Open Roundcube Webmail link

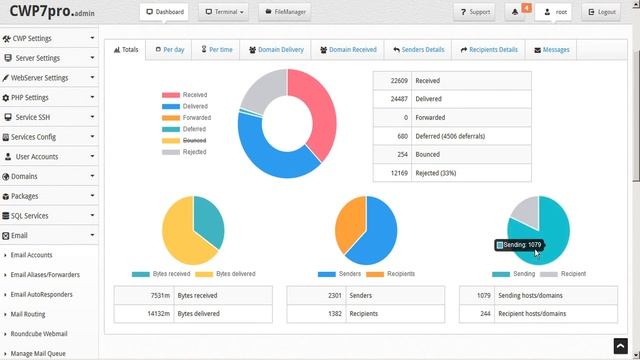(39, 334)
